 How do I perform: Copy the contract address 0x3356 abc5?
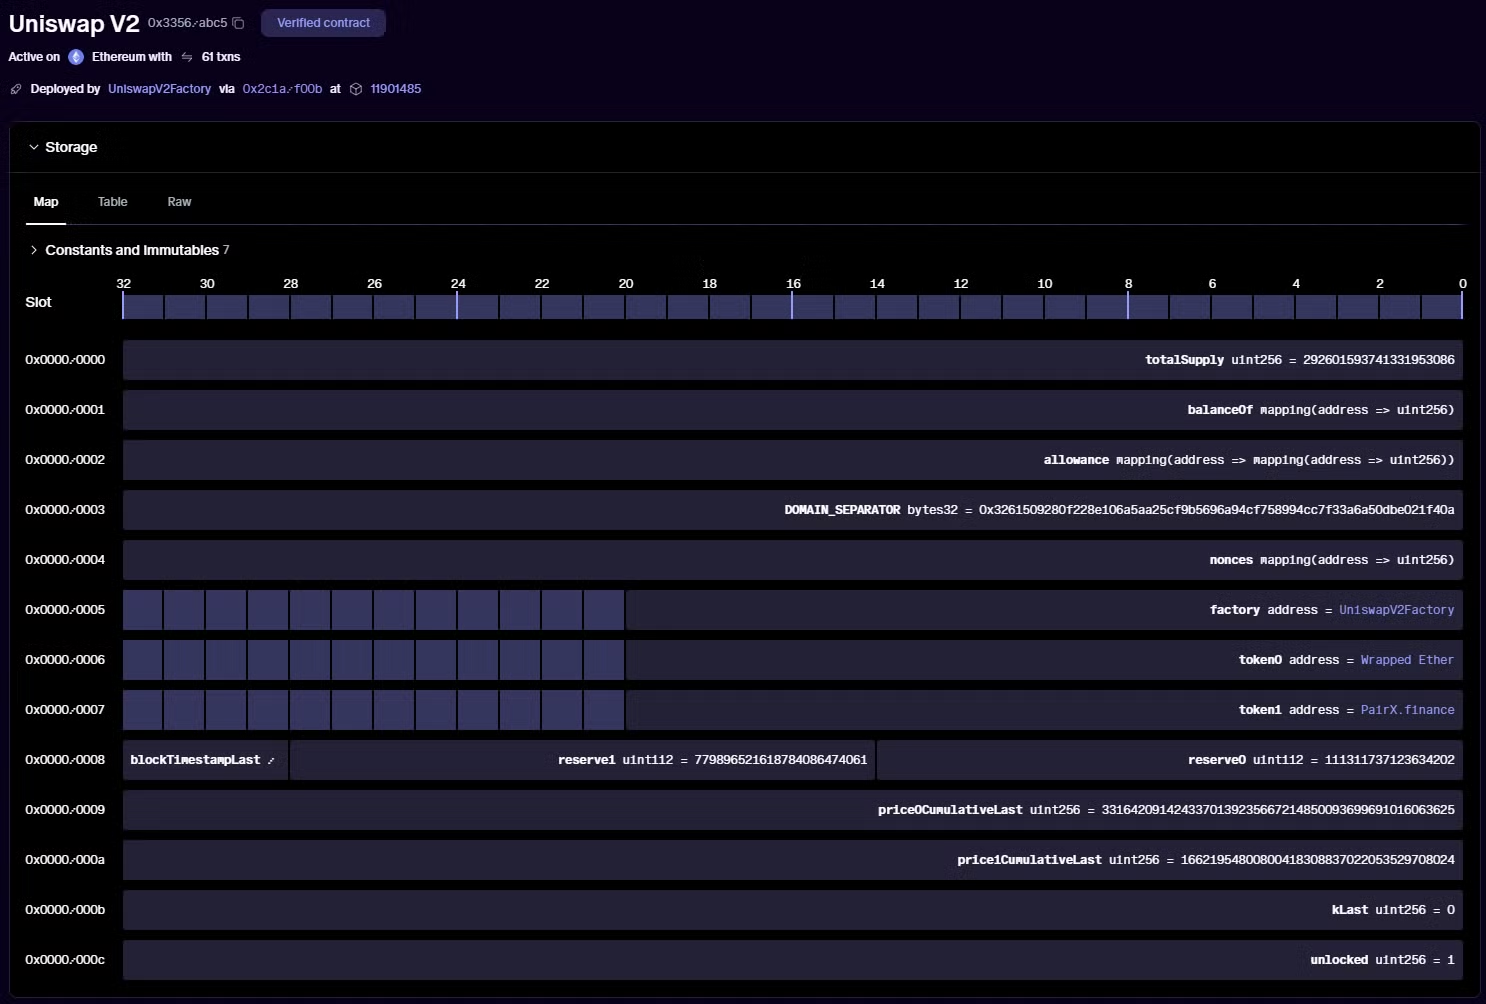238,23
